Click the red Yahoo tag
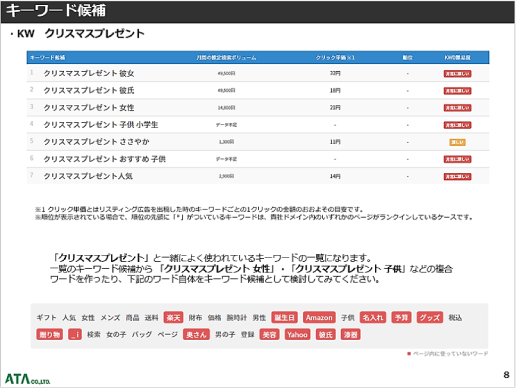This screenshot has height=388, width=516. click(297, 335)
